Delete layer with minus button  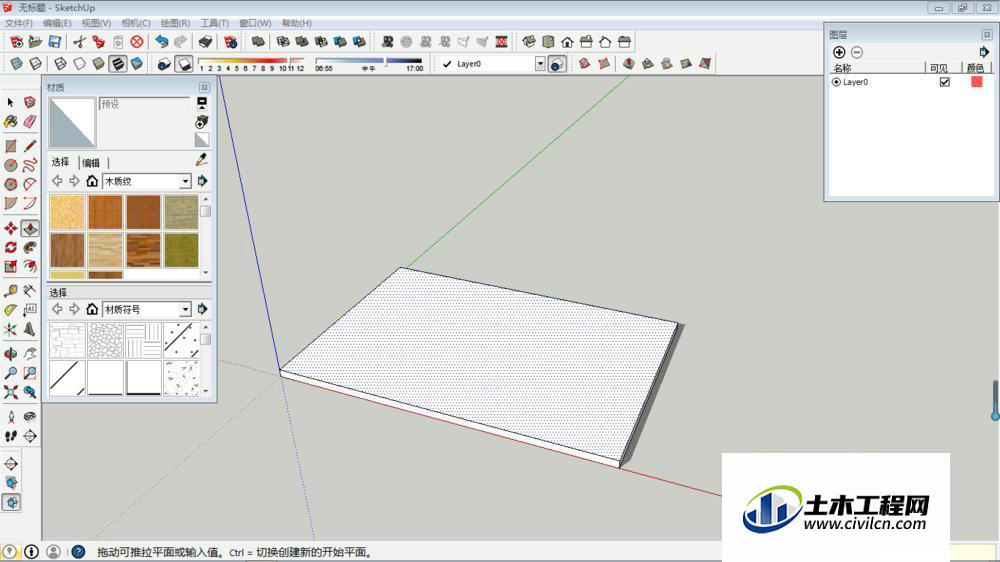[857, 52]
